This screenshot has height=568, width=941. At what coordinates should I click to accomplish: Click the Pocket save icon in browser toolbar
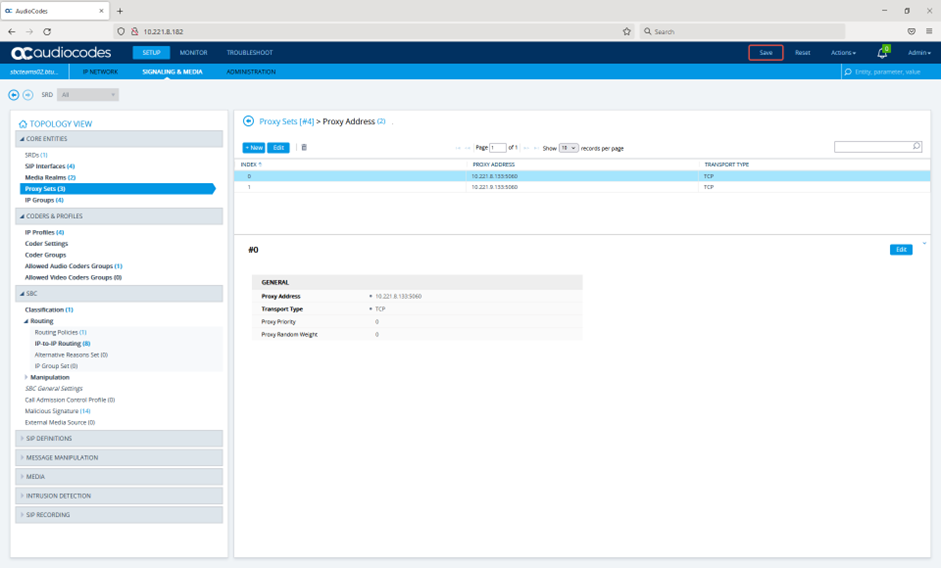coord(912,31)
